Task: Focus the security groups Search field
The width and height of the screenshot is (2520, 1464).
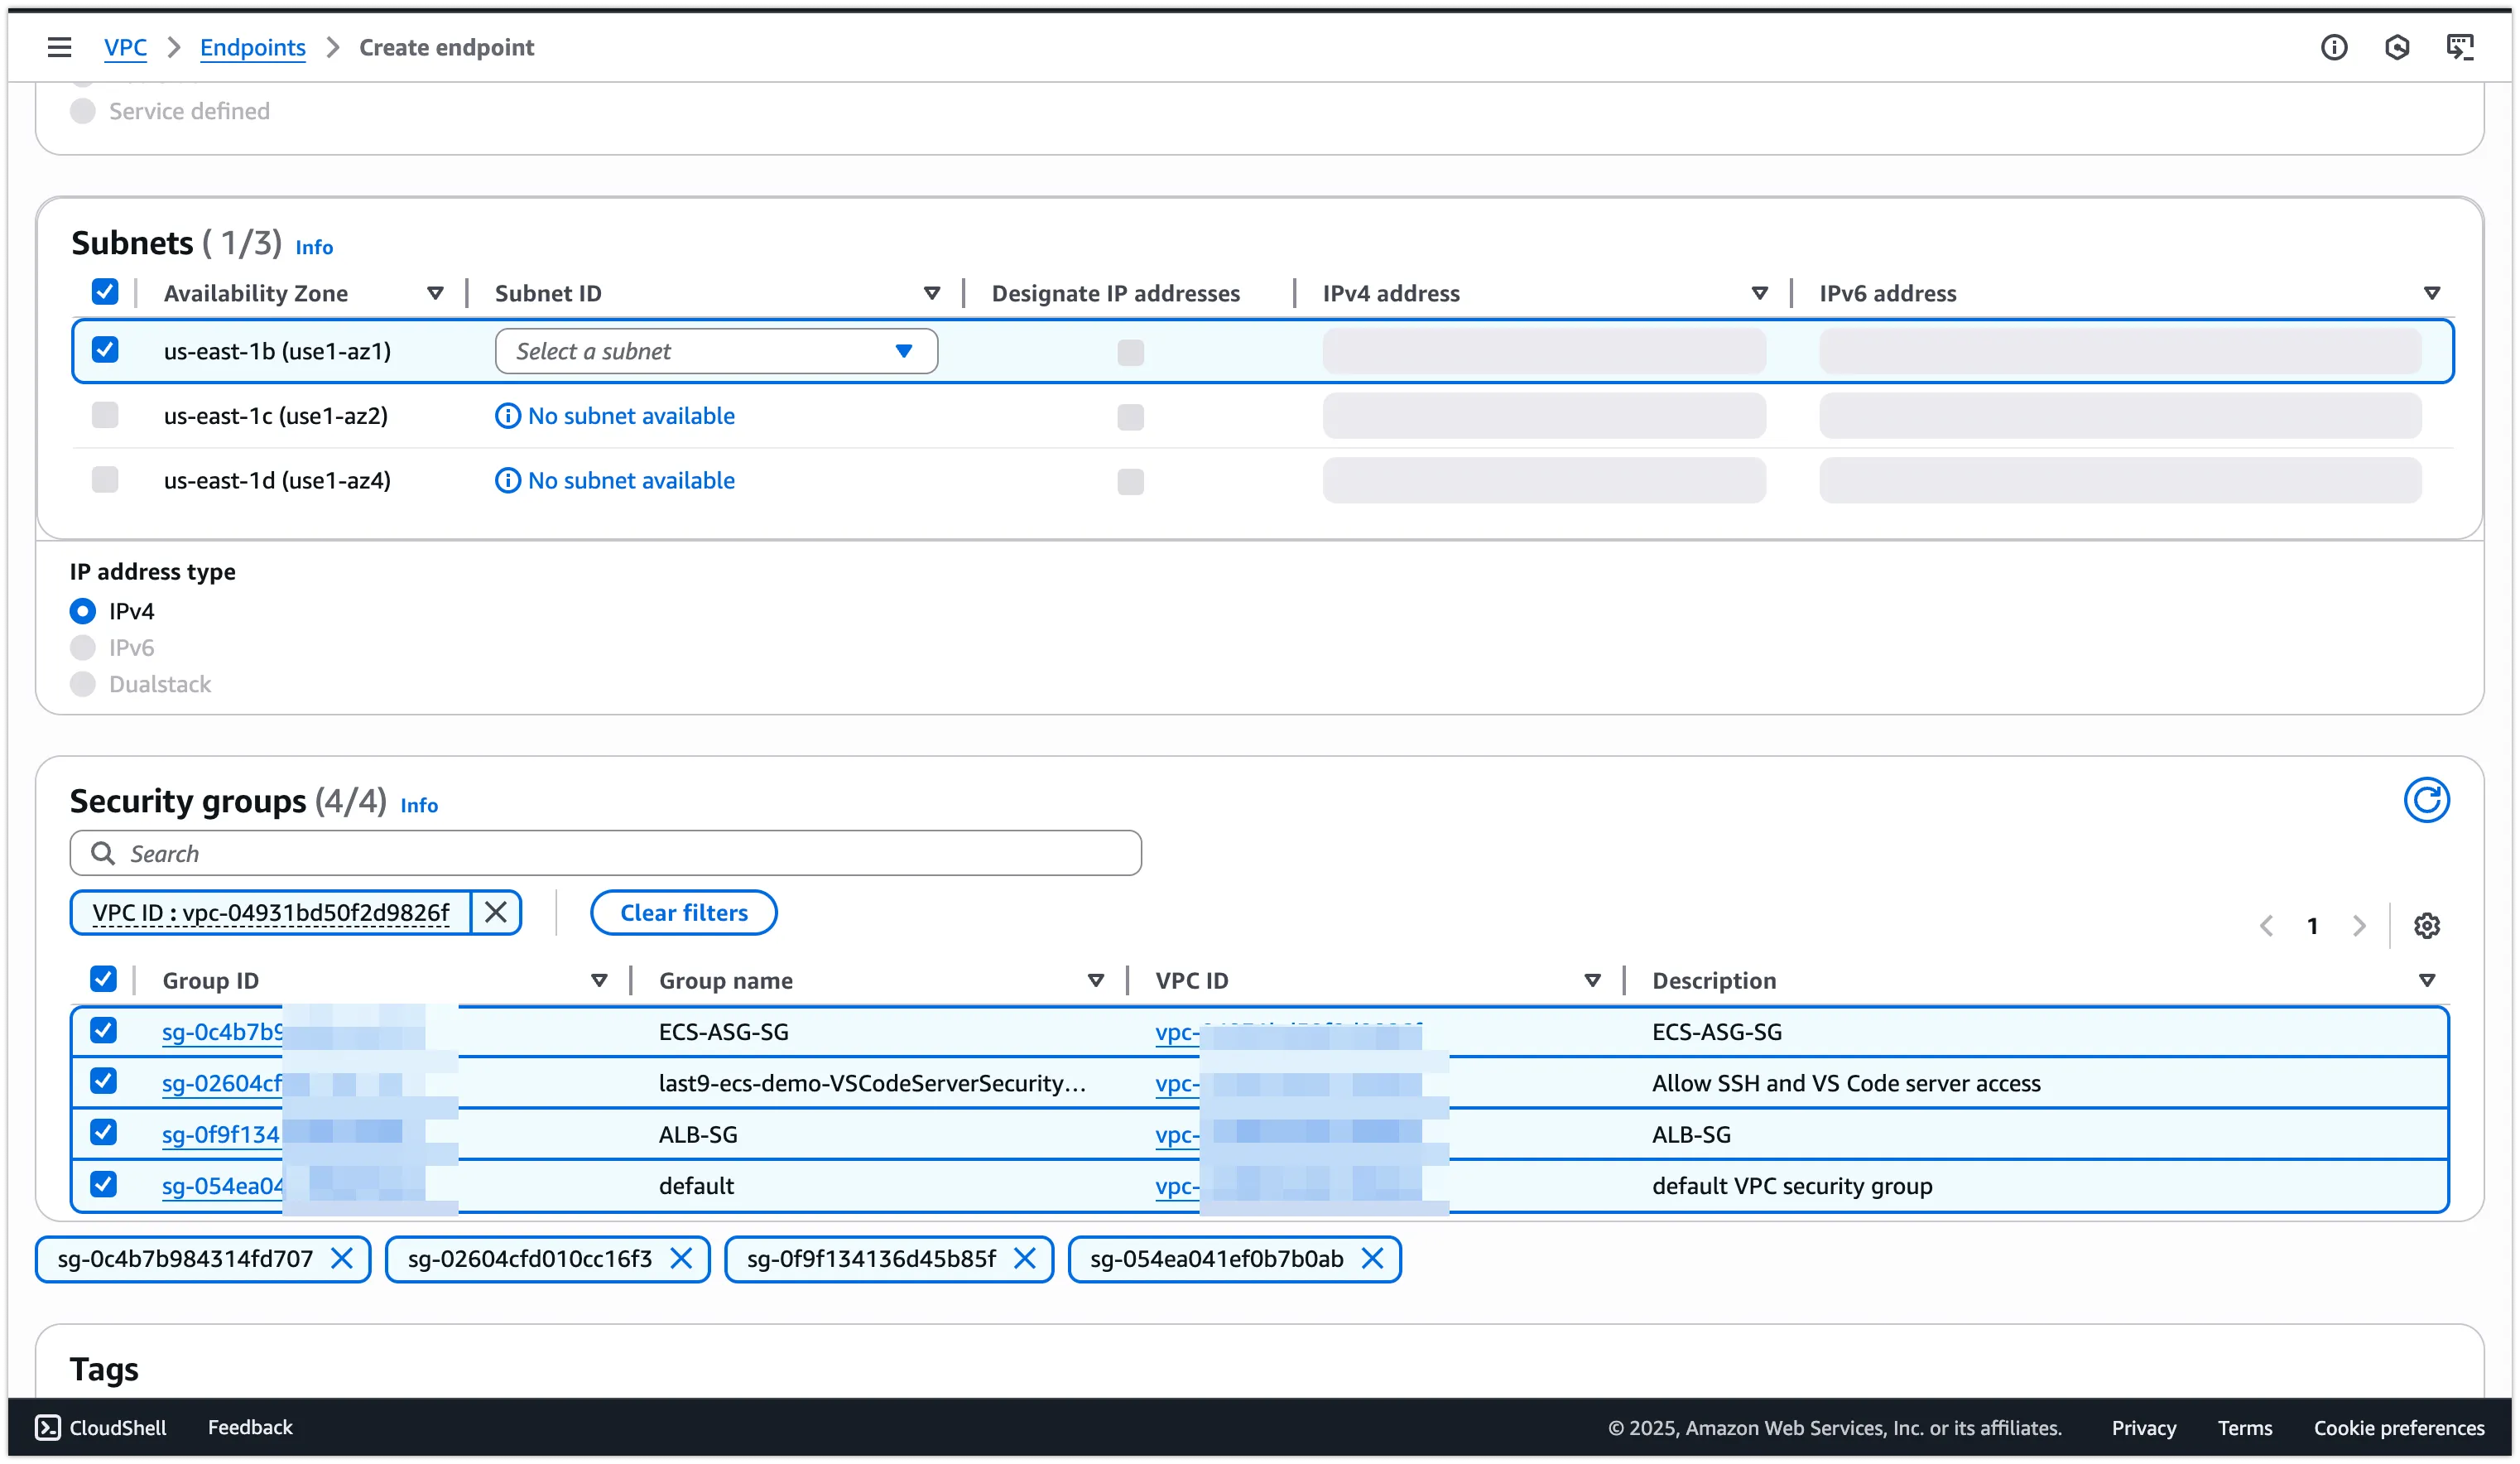Action: tap(606, 853)
